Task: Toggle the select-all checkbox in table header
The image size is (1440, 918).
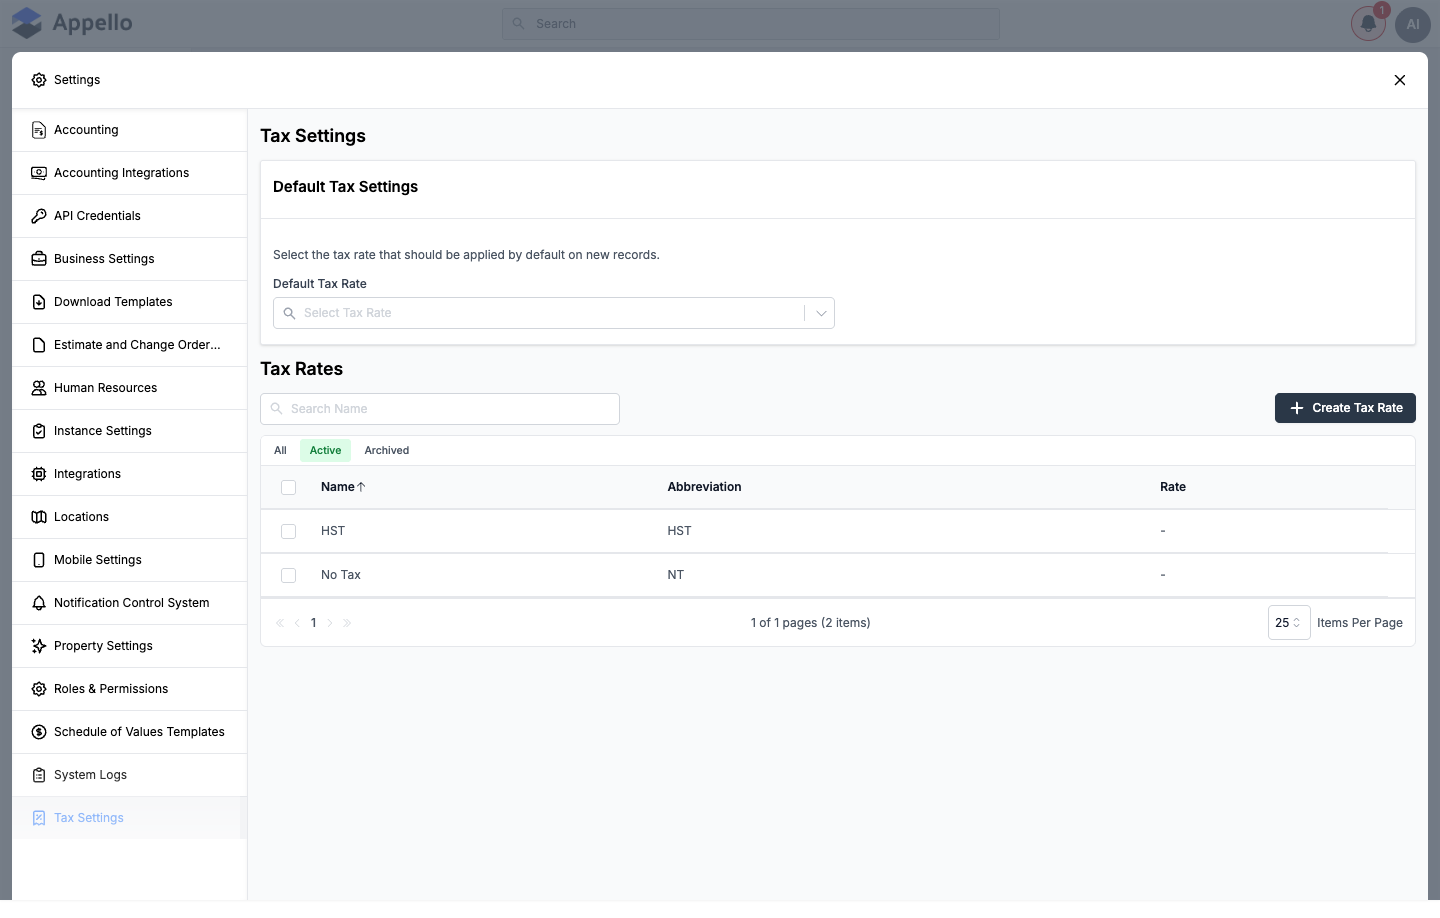Action: click(289, 488)
